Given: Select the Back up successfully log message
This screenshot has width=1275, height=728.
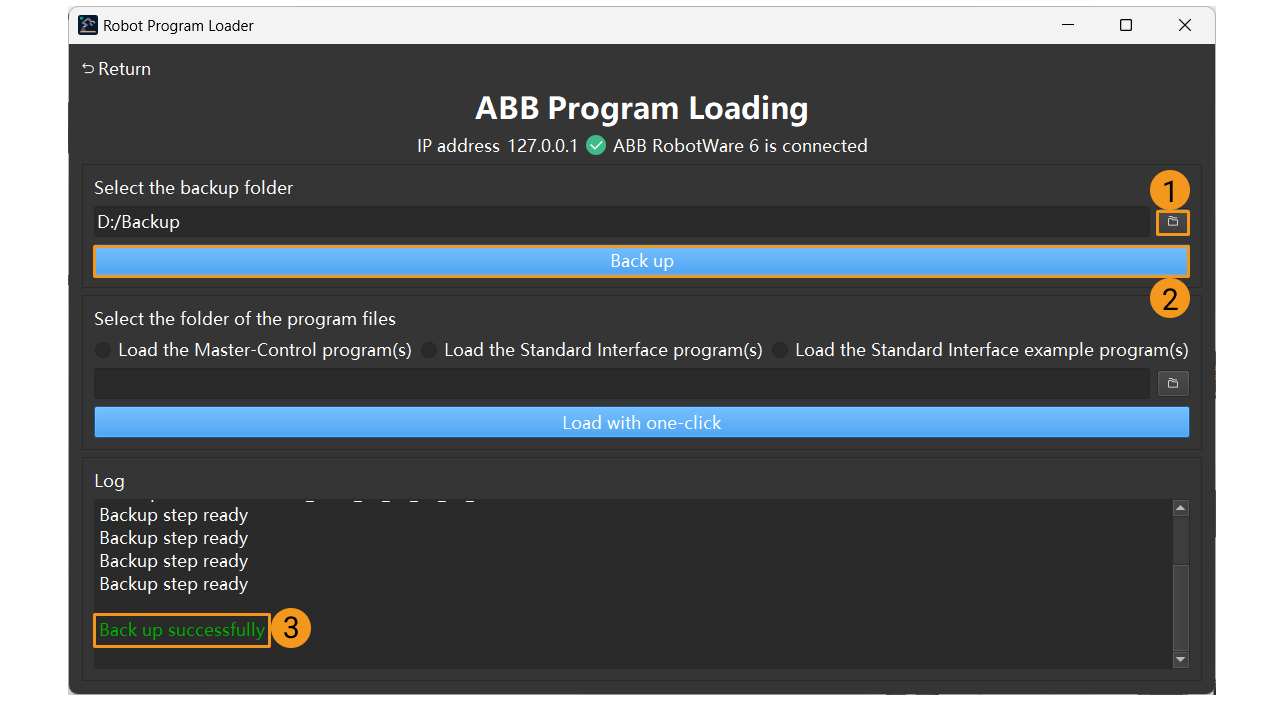Looking at the screenshot, I should click(x=181, y=630).
